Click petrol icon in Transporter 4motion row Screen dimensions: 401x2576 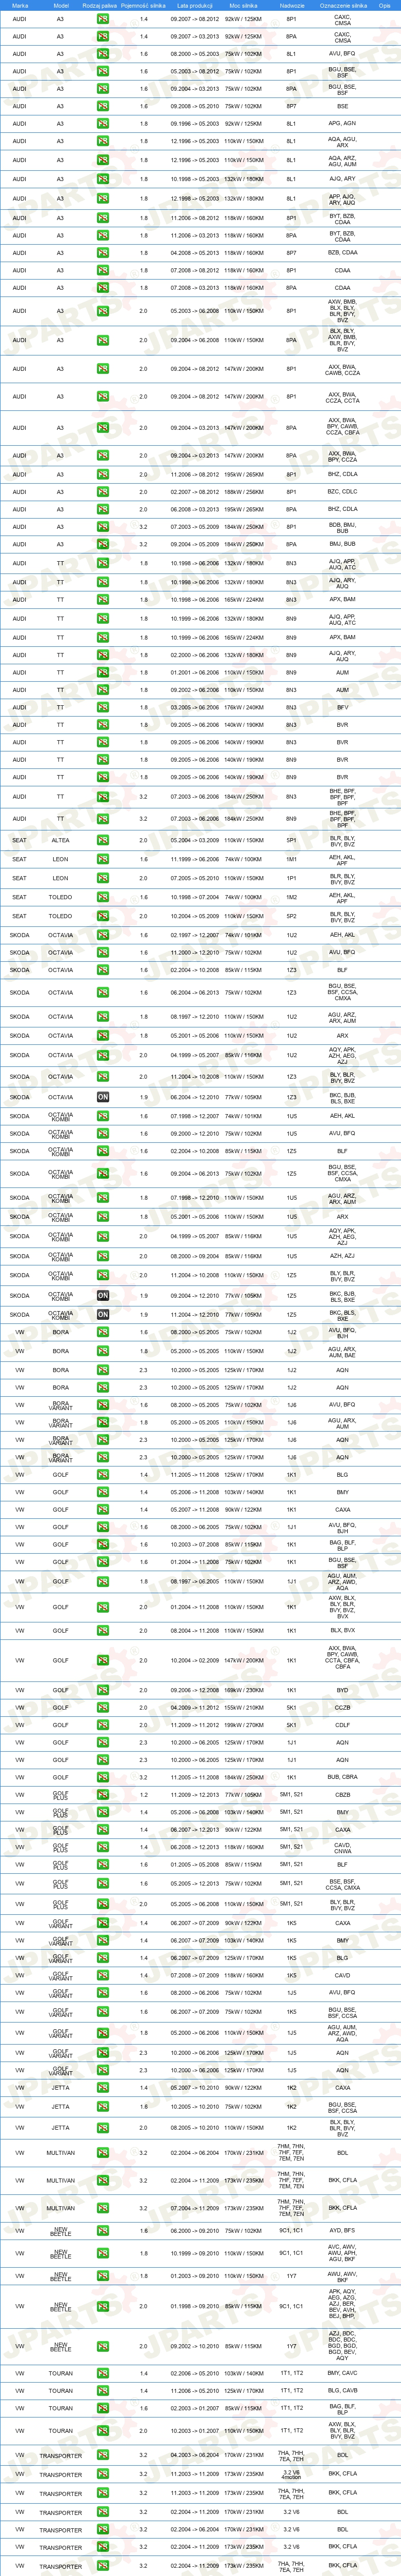103,2474
